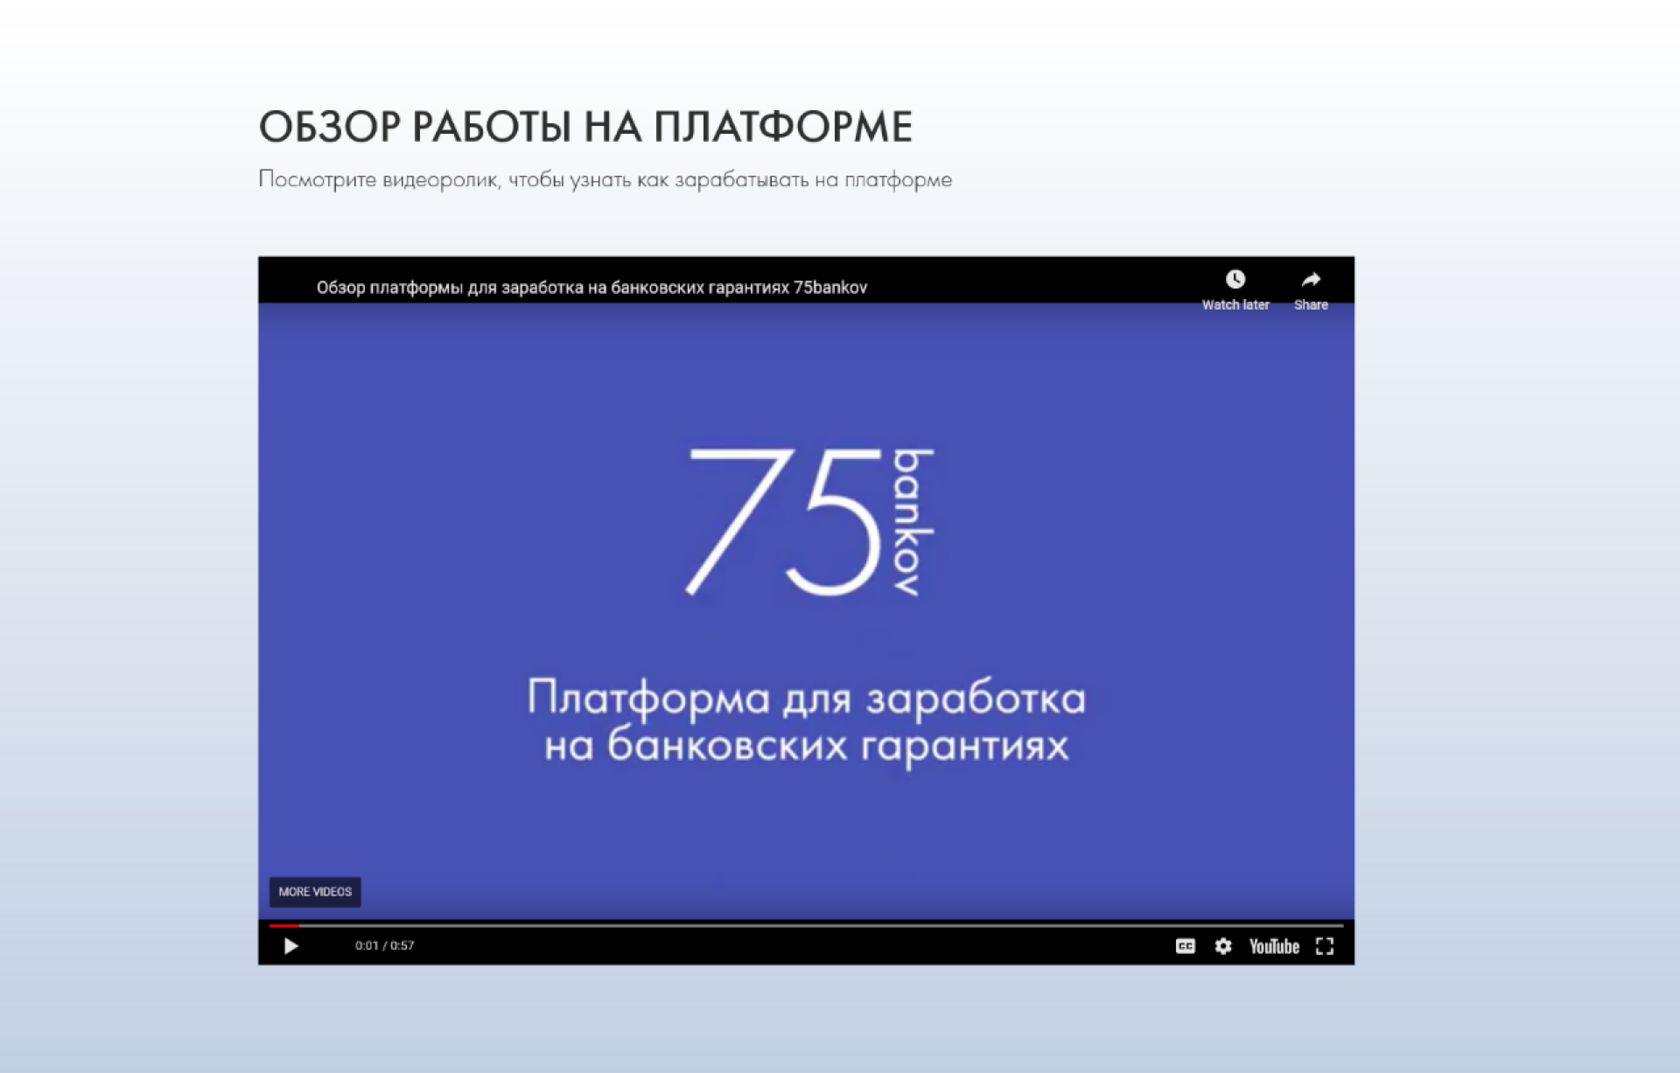Image resolution: width=1680 pixels, height=1073 pixels.
Task: Seek on the video progress bar
Action: click(x=806, y=926)
